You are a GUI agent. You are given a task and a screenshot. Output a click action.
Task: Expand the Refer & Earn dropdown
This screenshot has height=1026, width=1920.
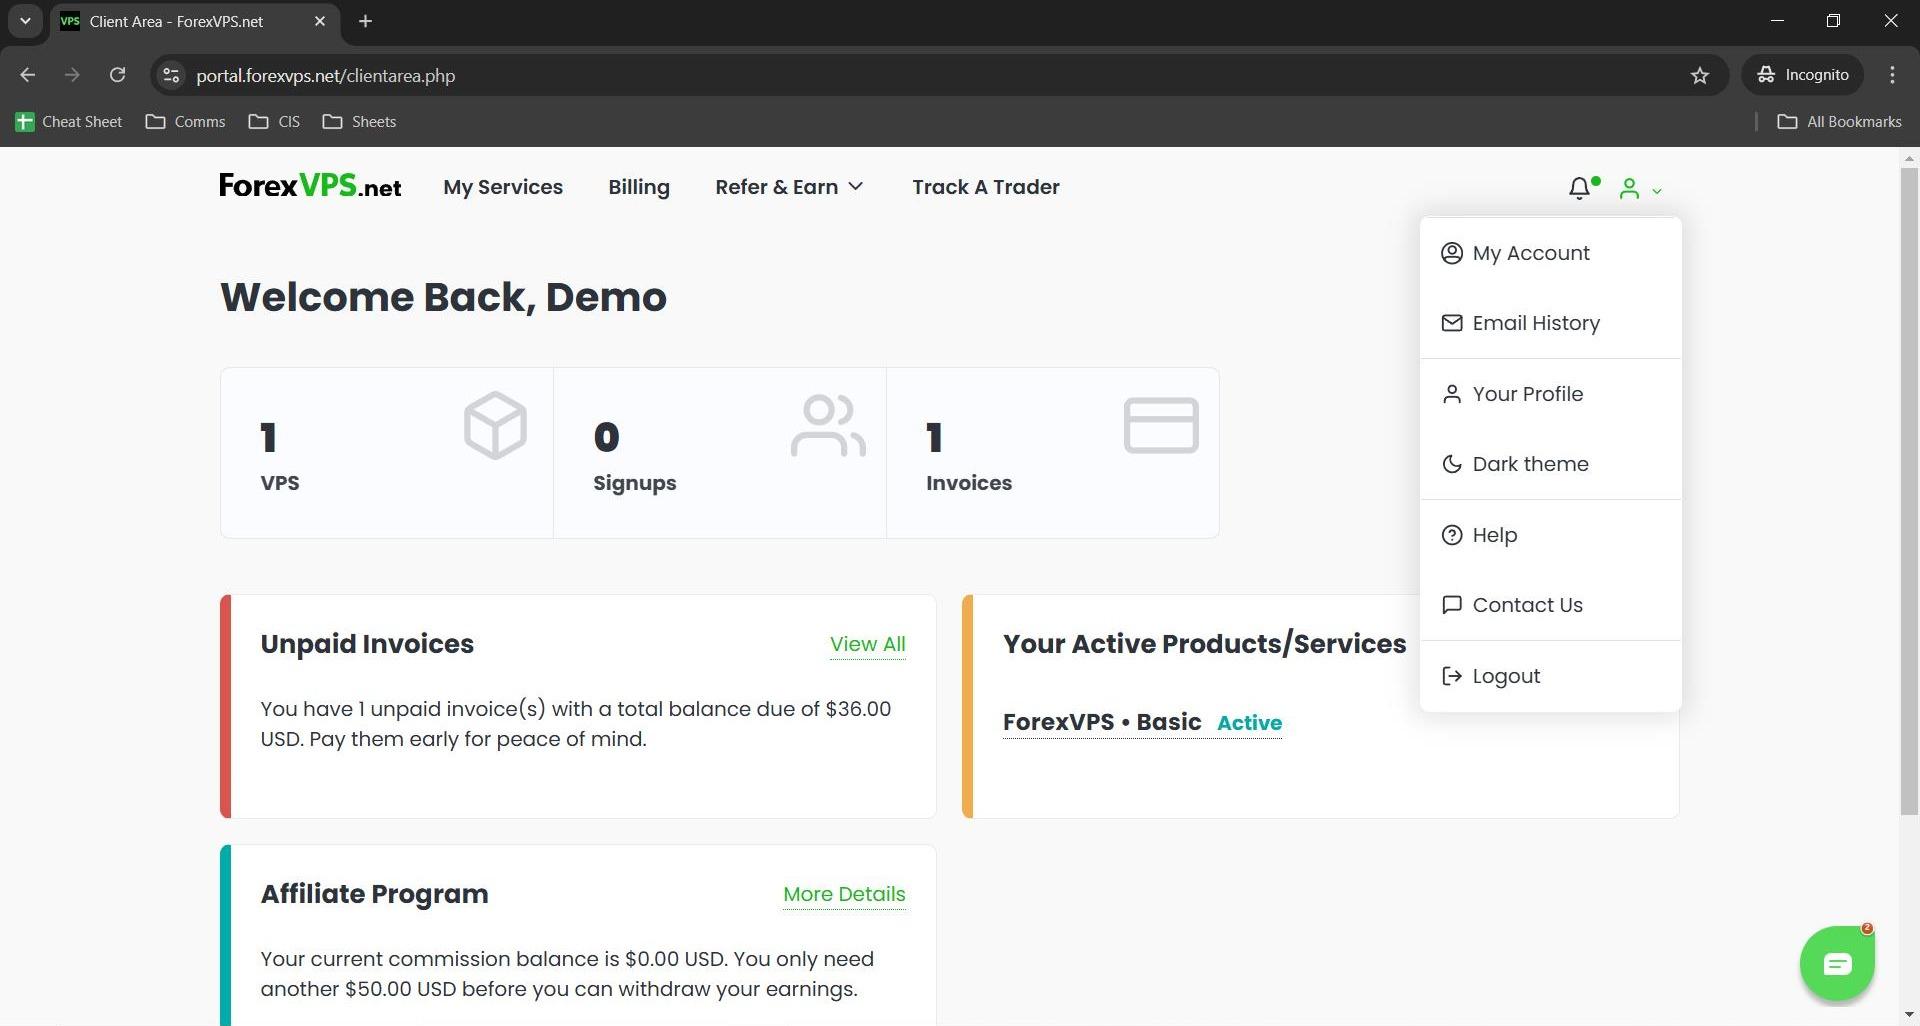pyautogui.click(x=789, y=187)
